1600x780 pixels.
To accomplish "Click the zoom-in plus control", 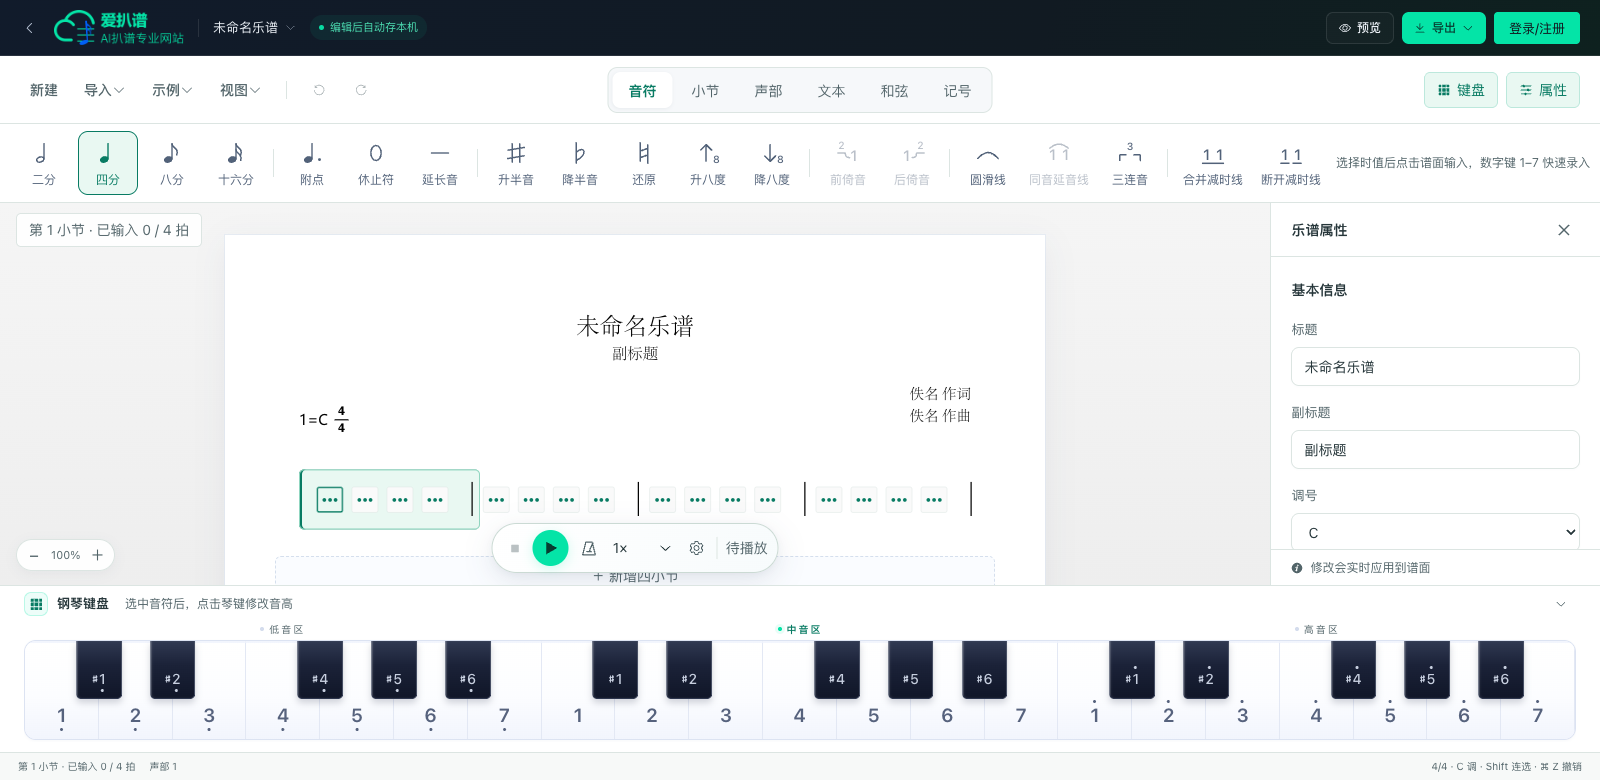I will pos(97,555).
